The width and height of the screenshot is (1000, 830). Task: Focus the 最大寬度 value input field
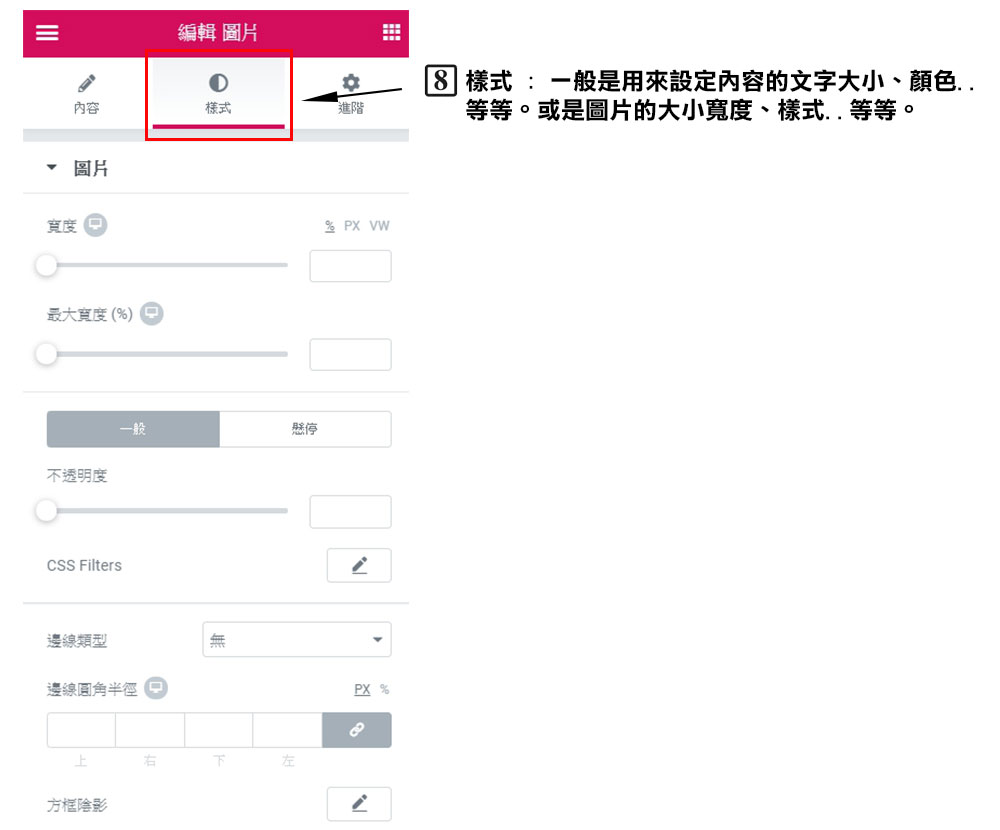point(350,354)
